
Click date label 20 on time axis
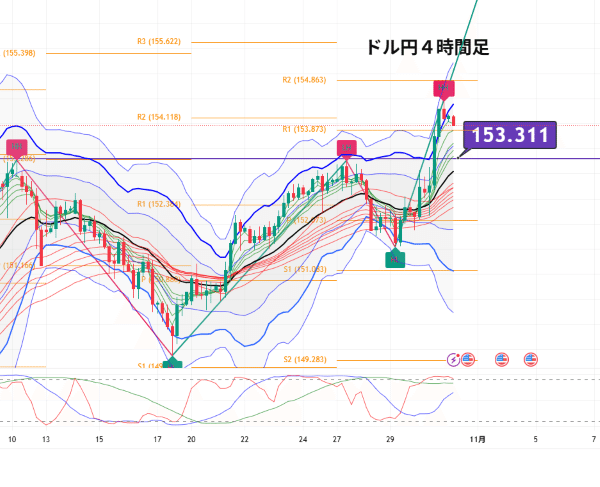[191, 439]
